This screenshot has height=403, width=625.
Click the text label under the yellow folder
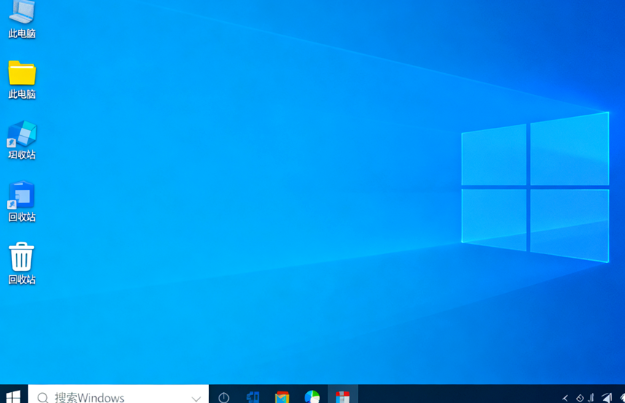coord(22,94)
